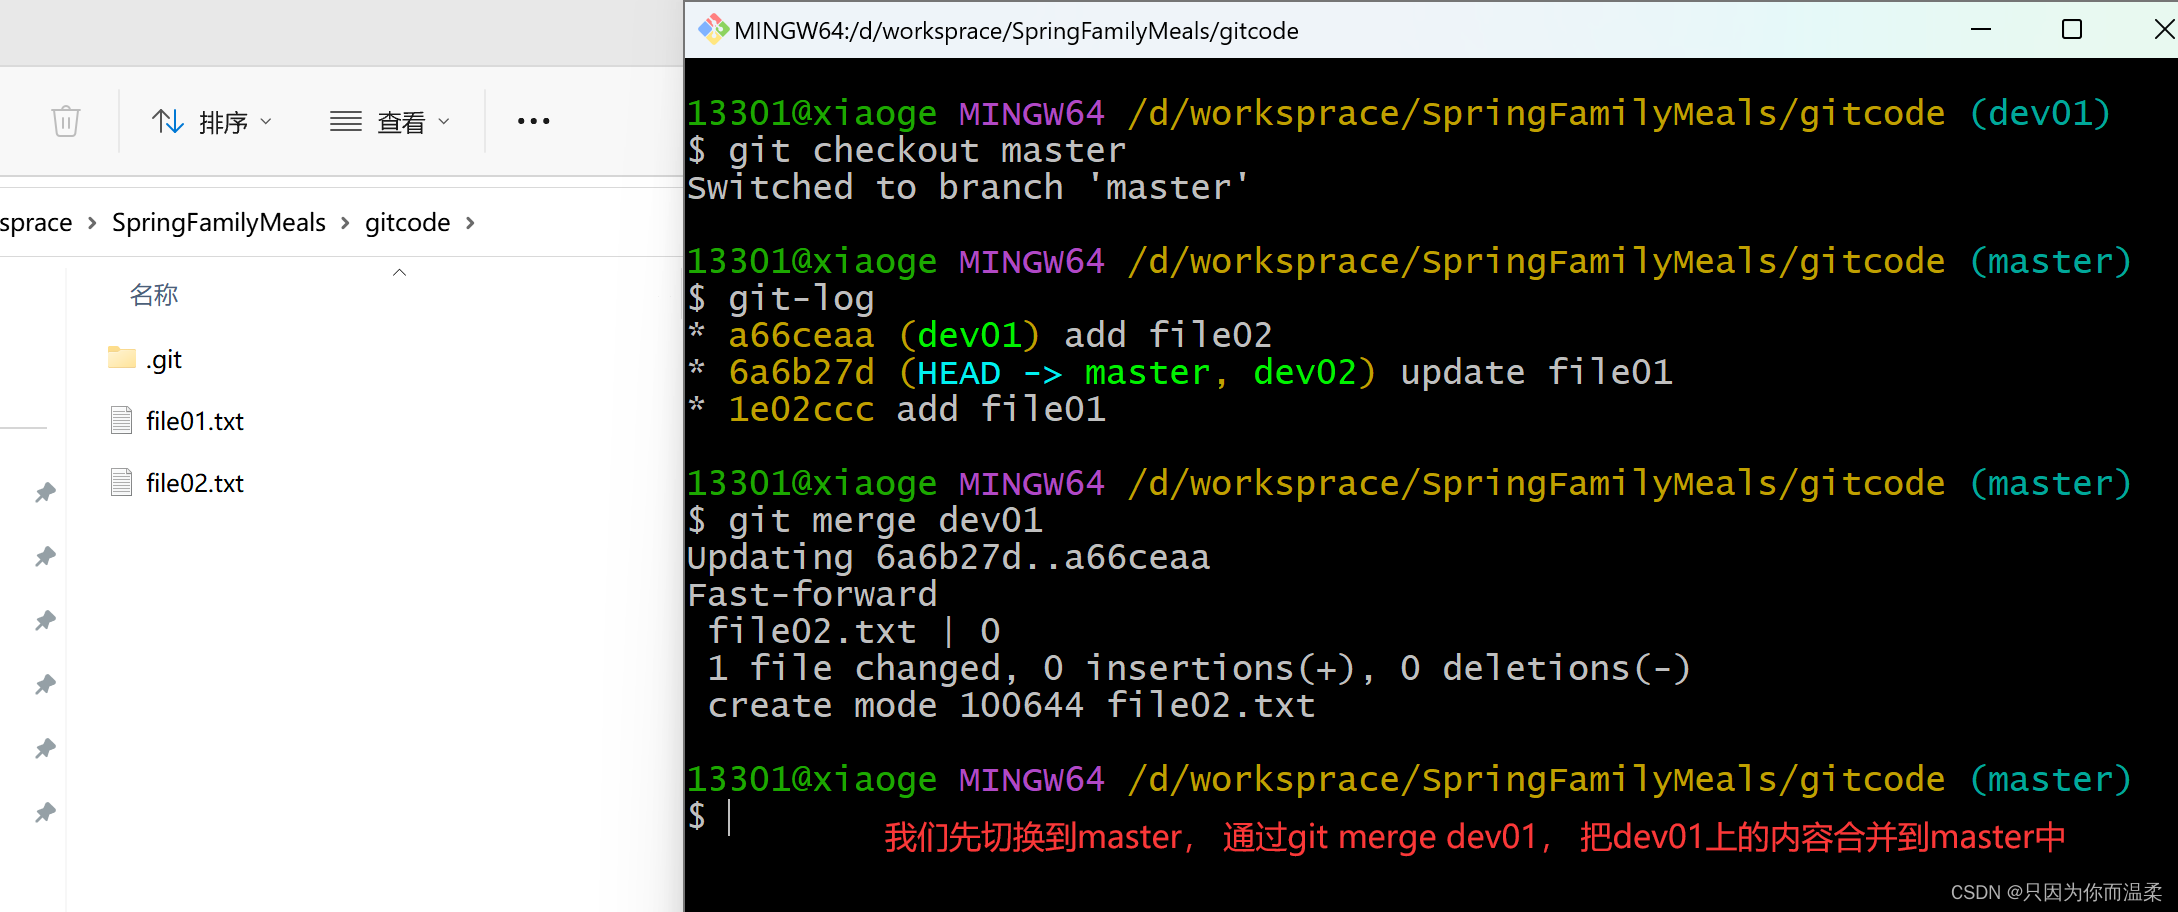Select the .git folder
This screenshot has width=2178, height=912.
pos(146,359)
